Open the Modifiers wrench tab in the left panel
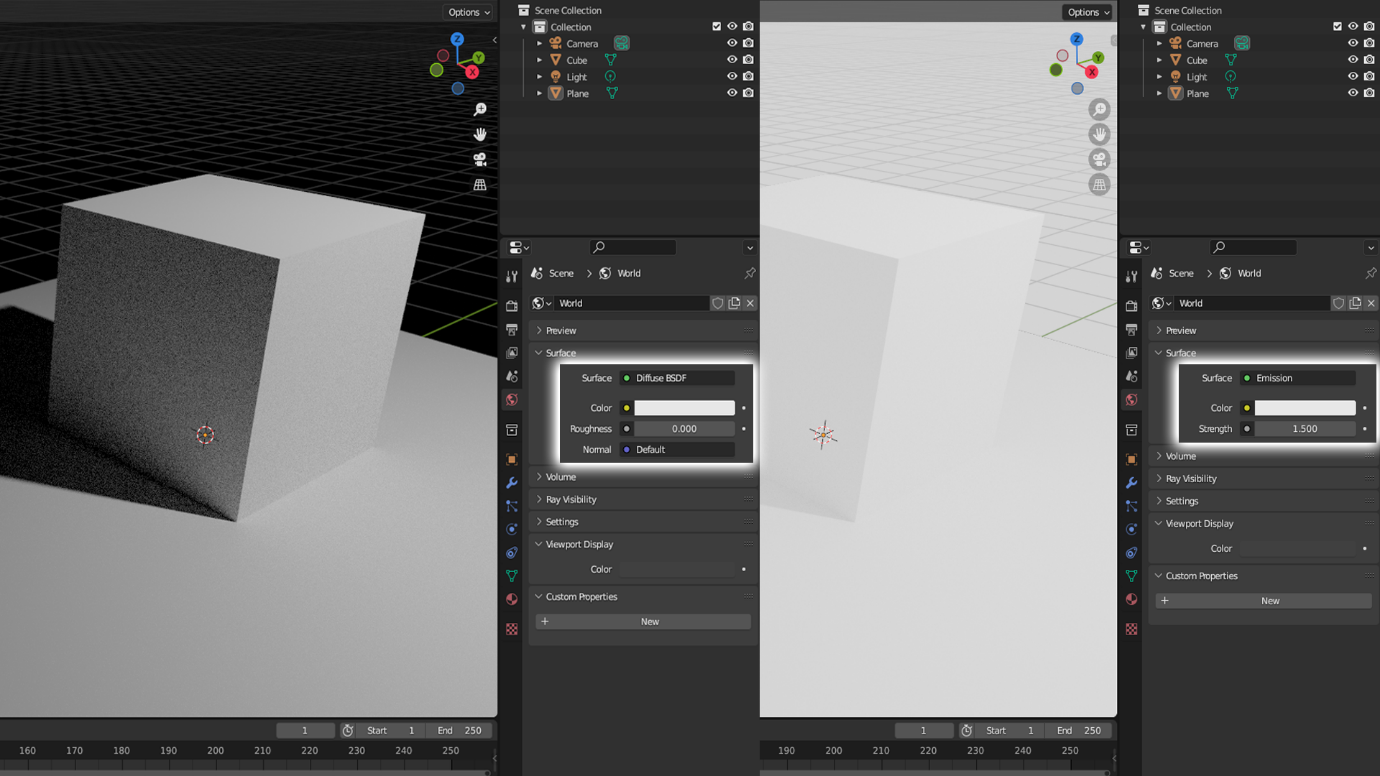 [512, 483]
